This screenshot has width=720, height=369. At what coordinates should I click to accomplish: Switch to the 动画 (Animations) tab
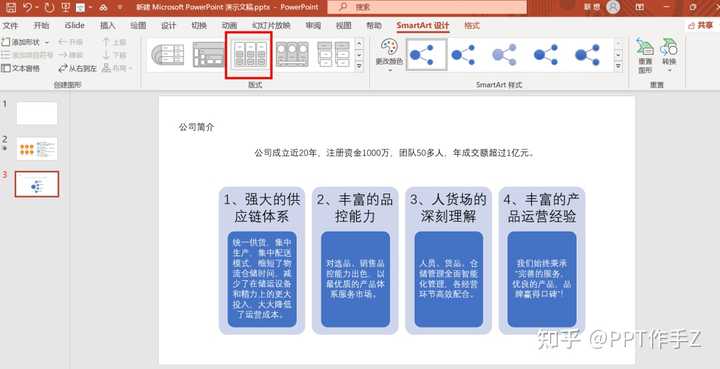coord(229,26)
